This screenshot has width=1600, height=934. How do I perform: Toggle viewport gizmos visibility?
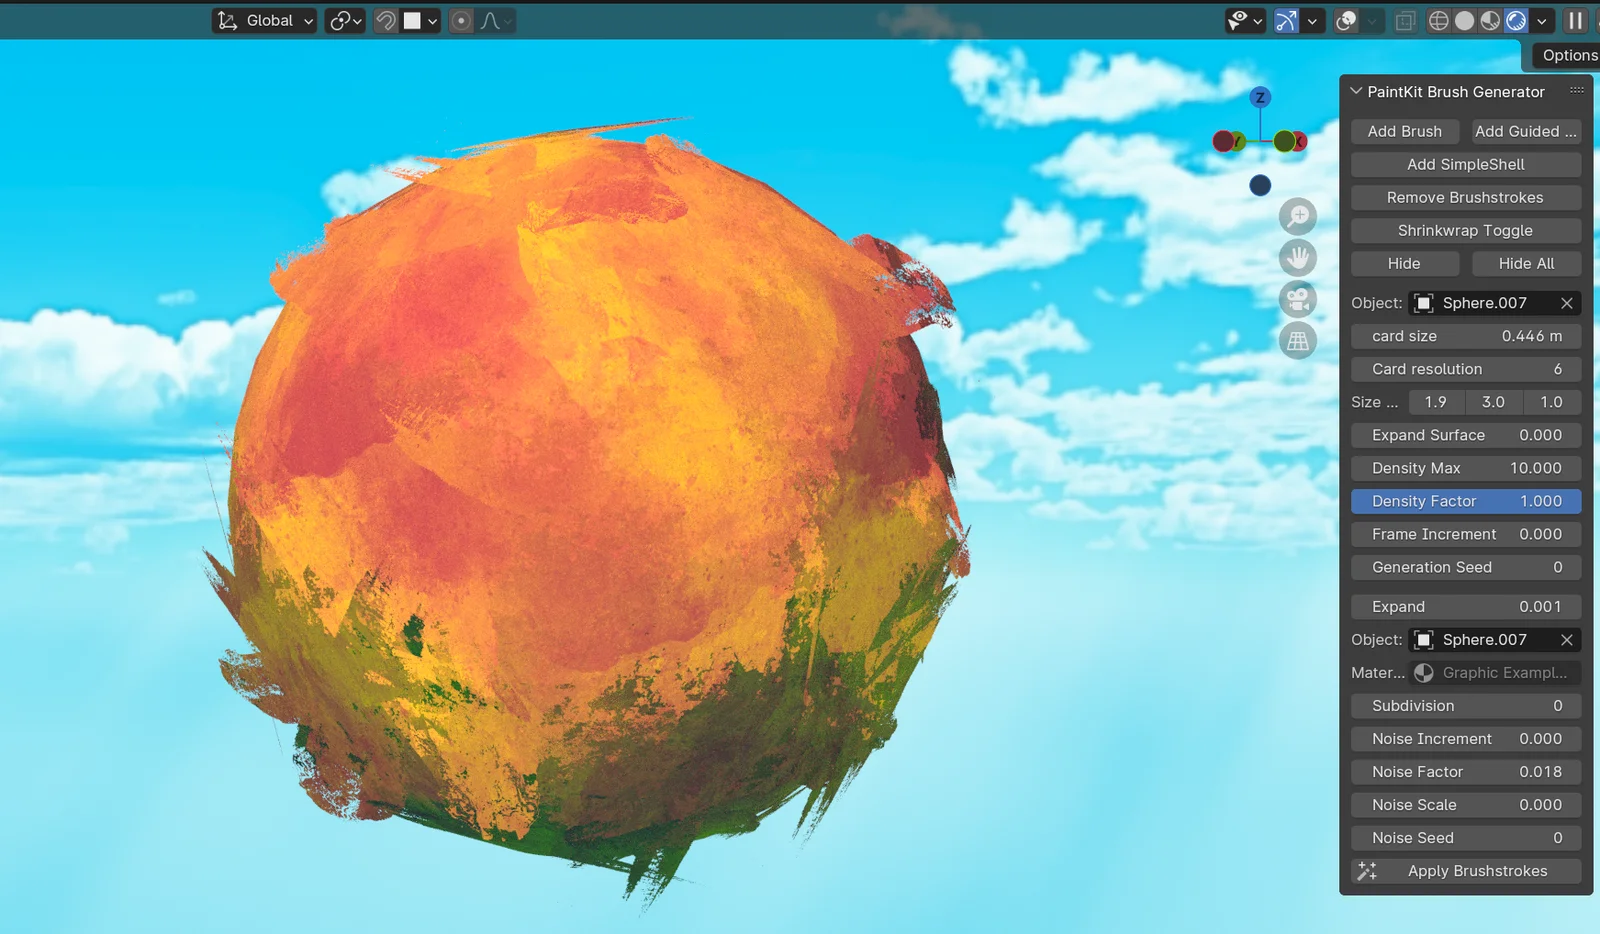pos(1287,20)
